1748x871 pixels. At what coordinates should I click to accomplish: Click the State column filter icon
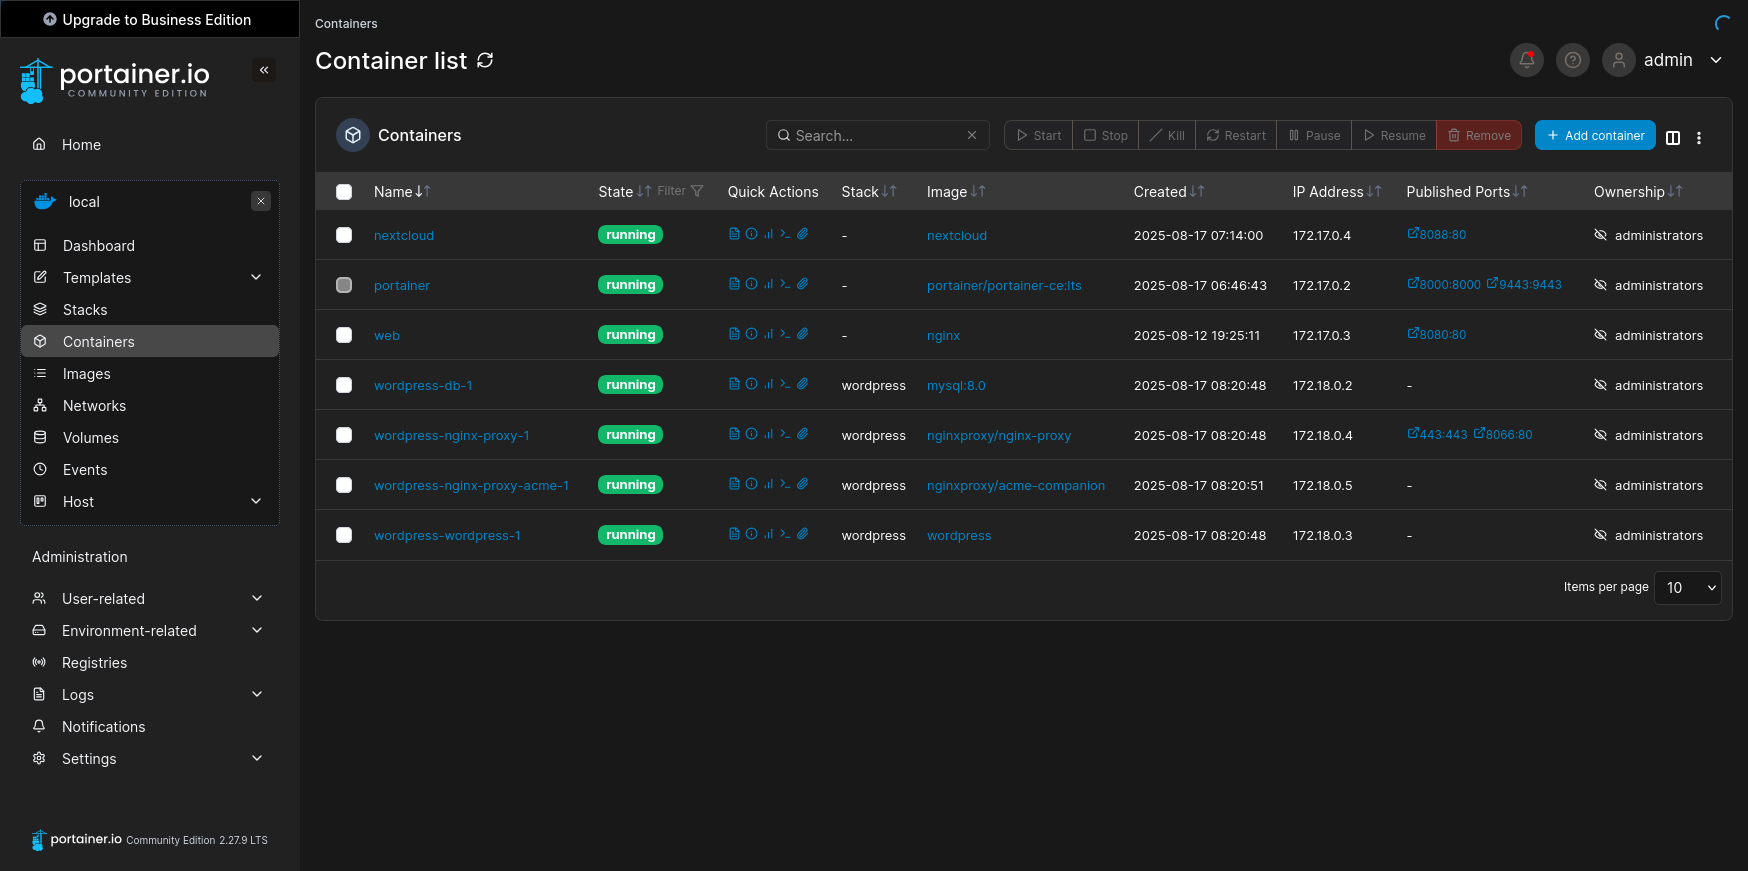(x=697, y=191)
